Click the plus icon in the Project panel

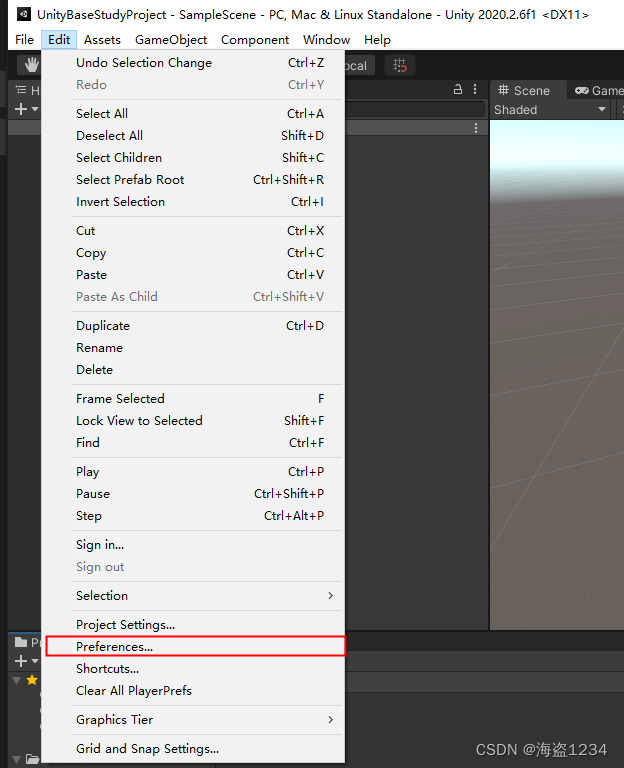pos(21,661)
